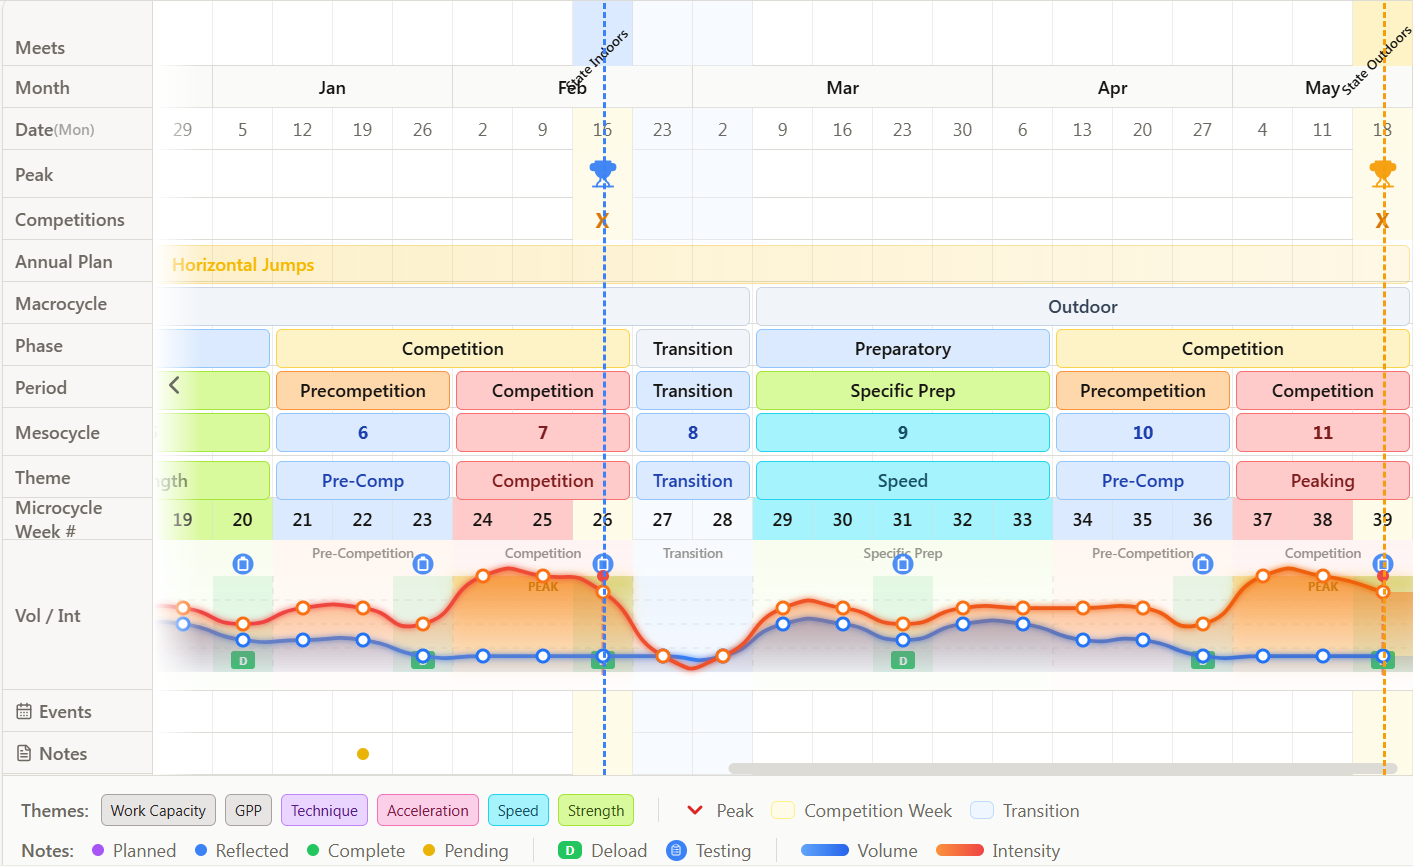This screenshot has height=867, width=1413.
Task: Click the horizontal timeline scrollbar
Action: tap(1063, 769)
